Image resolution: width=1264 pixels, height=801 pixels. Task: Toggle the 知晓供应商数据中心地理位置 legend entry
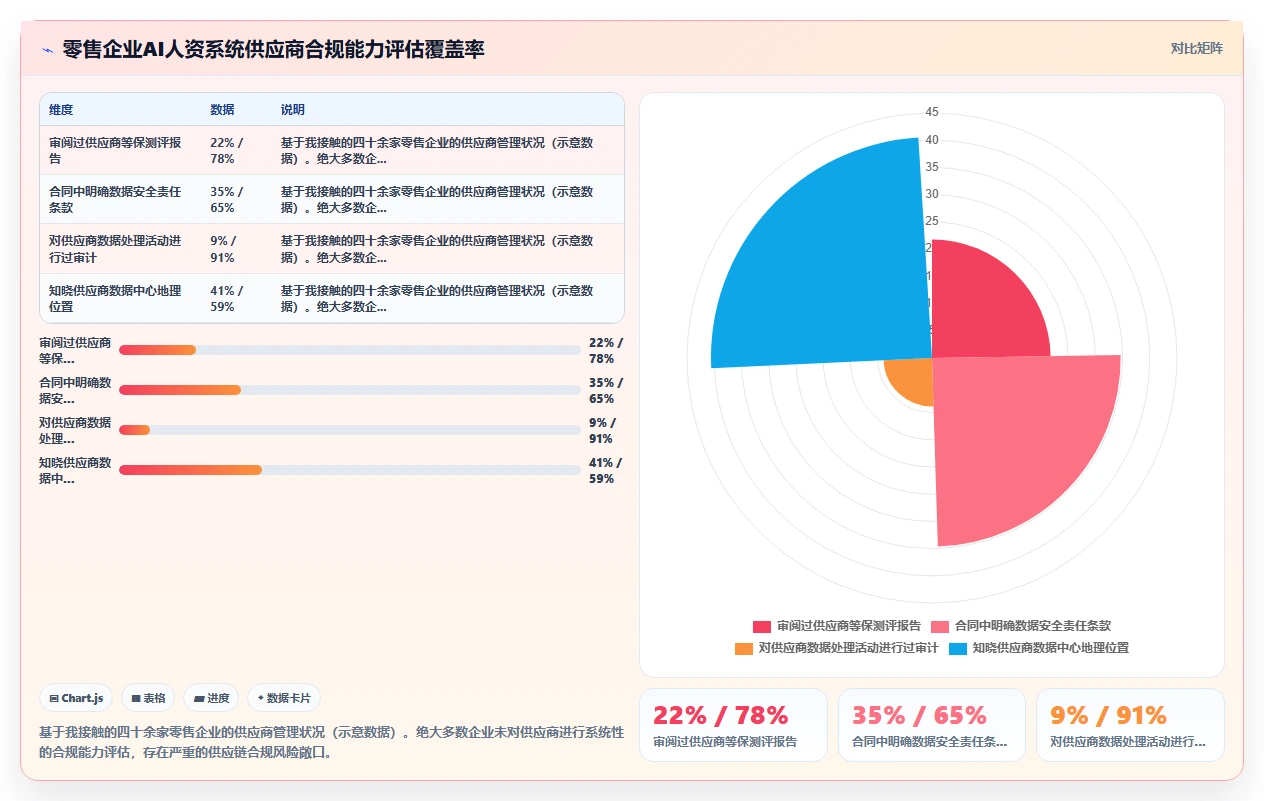(x=1039, y=648)
